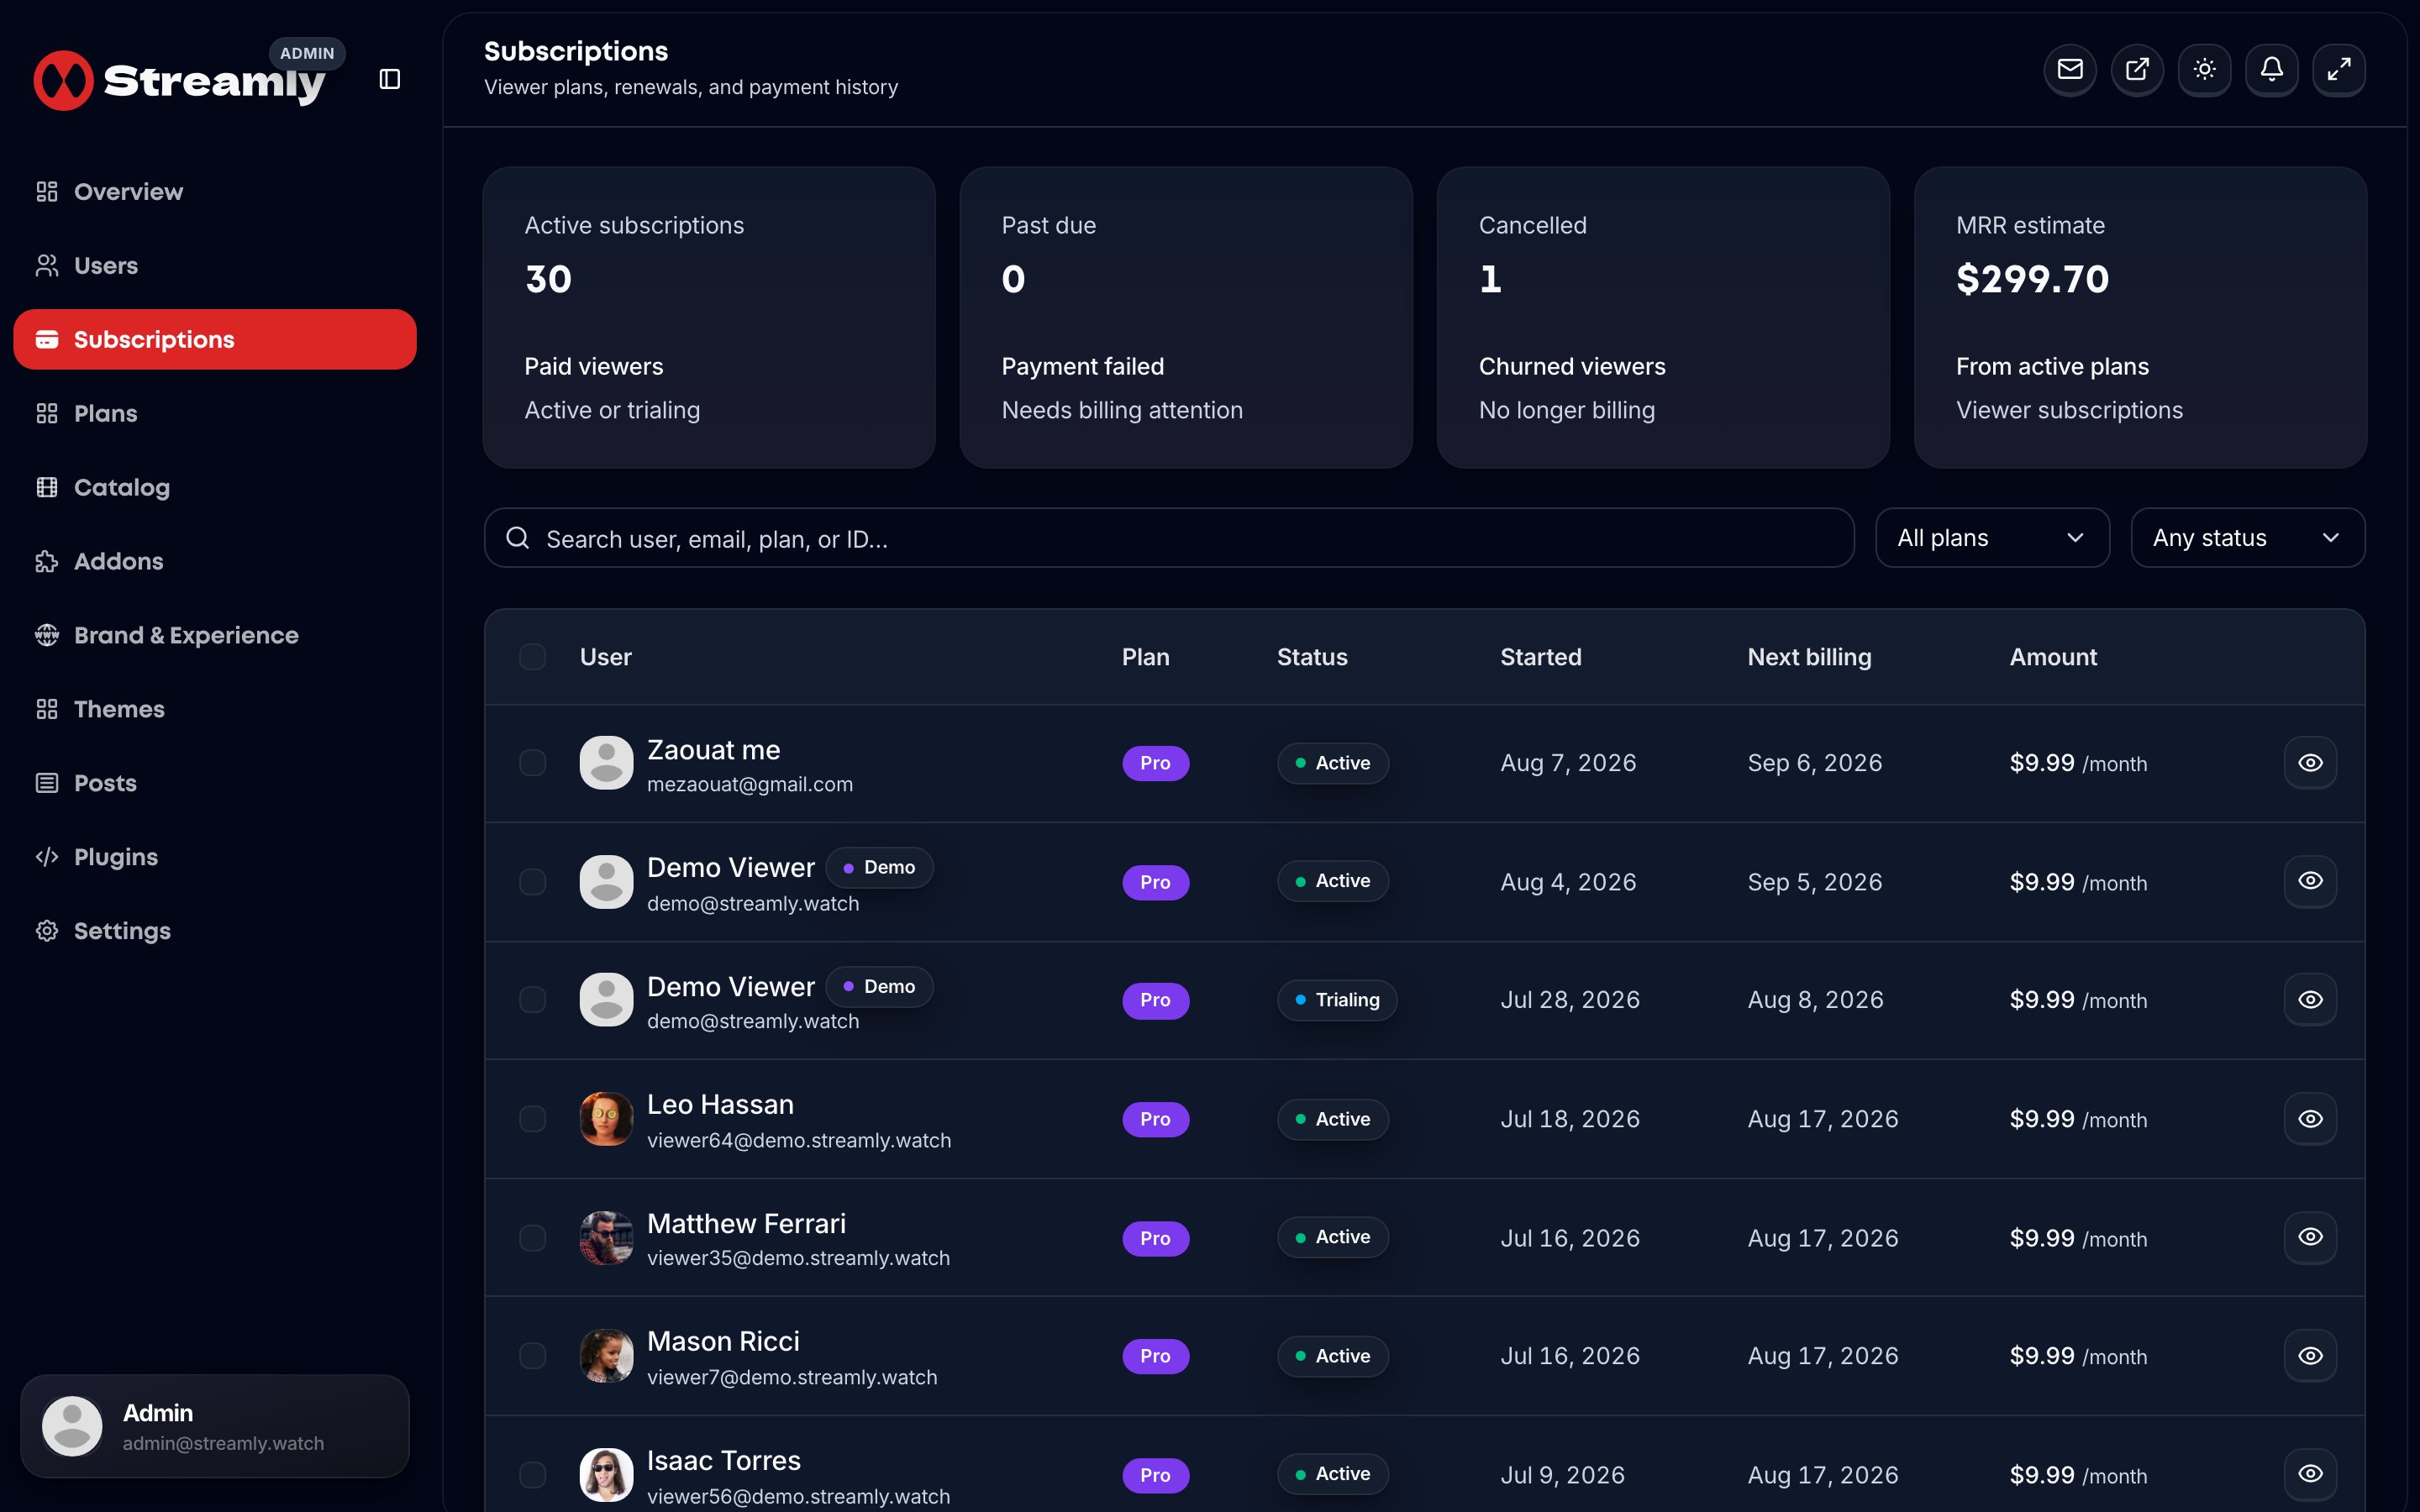Click the Pro badge for Leo Hassan
2420x1512 pixels.
(1155, 1119)
